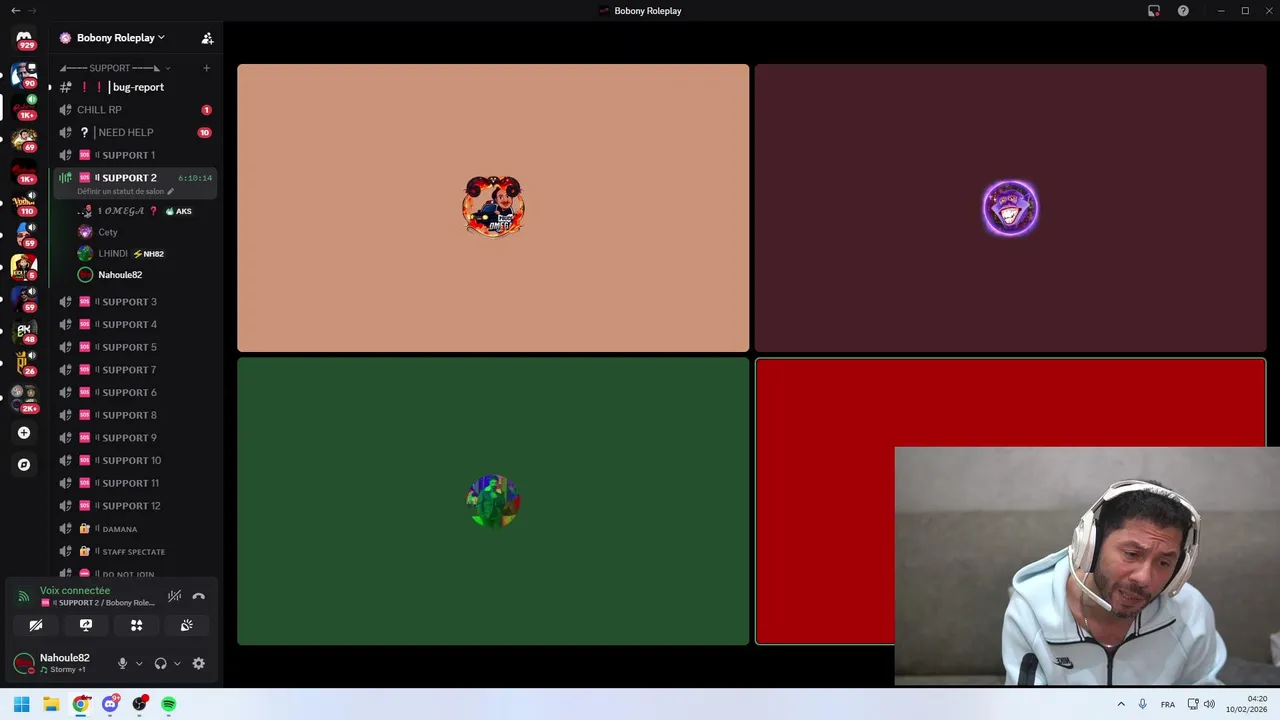Open the server icon with 2K+ badge
This screenshot has height=720, width=1280.
pos(24,399)
